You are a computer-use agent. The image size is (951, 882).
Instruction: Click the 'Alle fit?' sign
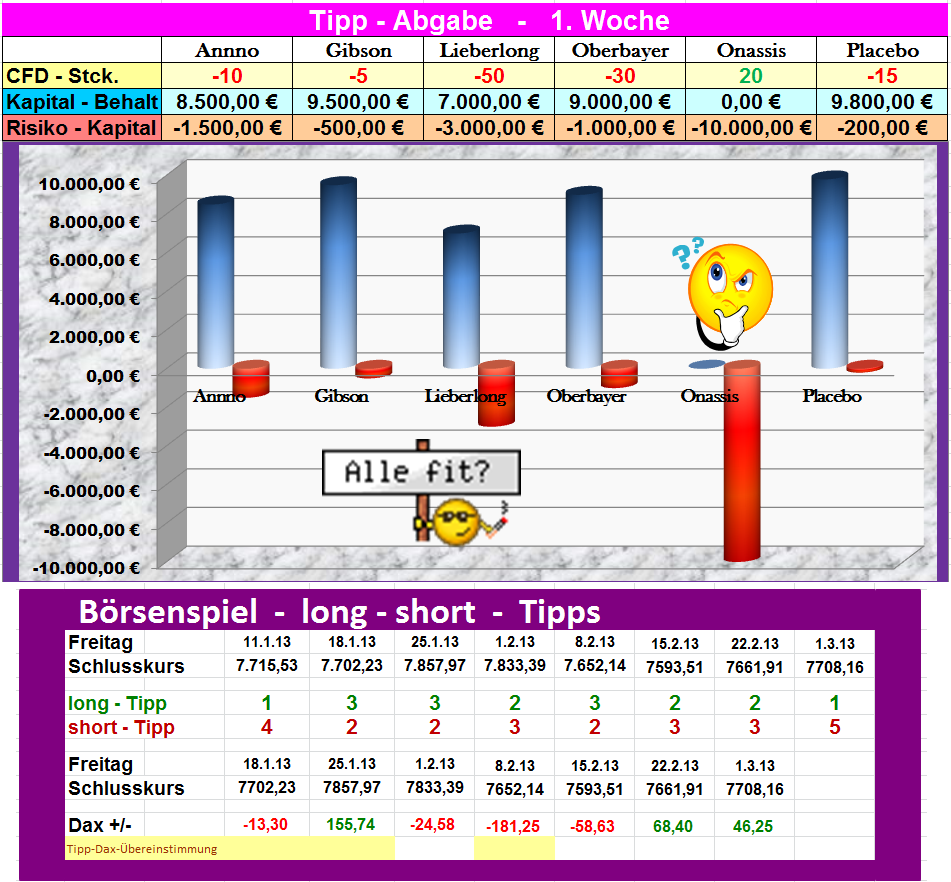(421, 473)
